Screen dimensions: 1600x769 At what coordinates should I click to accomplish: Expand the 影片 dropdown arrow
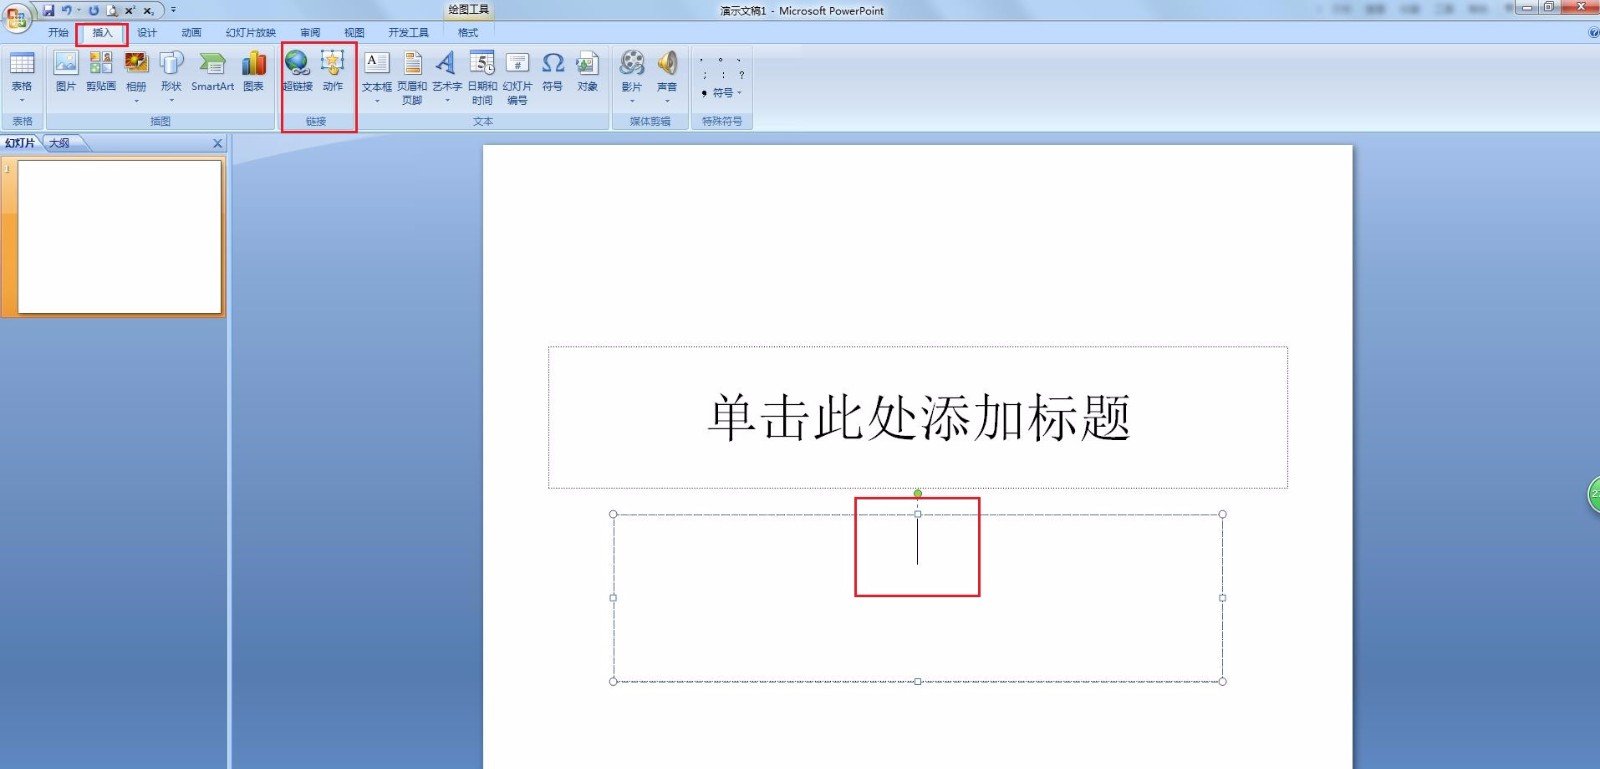tap(632, 100)
